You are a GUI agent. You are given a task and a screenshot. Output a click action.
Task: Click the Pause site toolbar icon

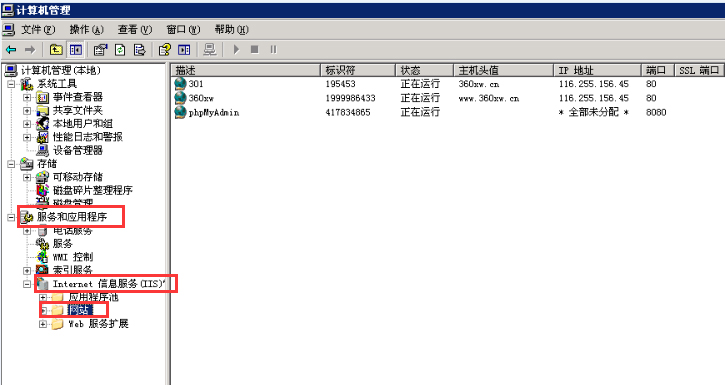[x=273, y=49]
